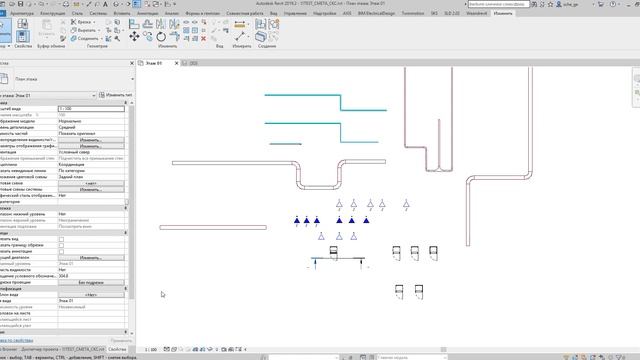Click the Properties palette ribbon icon
This screenshot has height=360, width=640.
pos(23,36)
